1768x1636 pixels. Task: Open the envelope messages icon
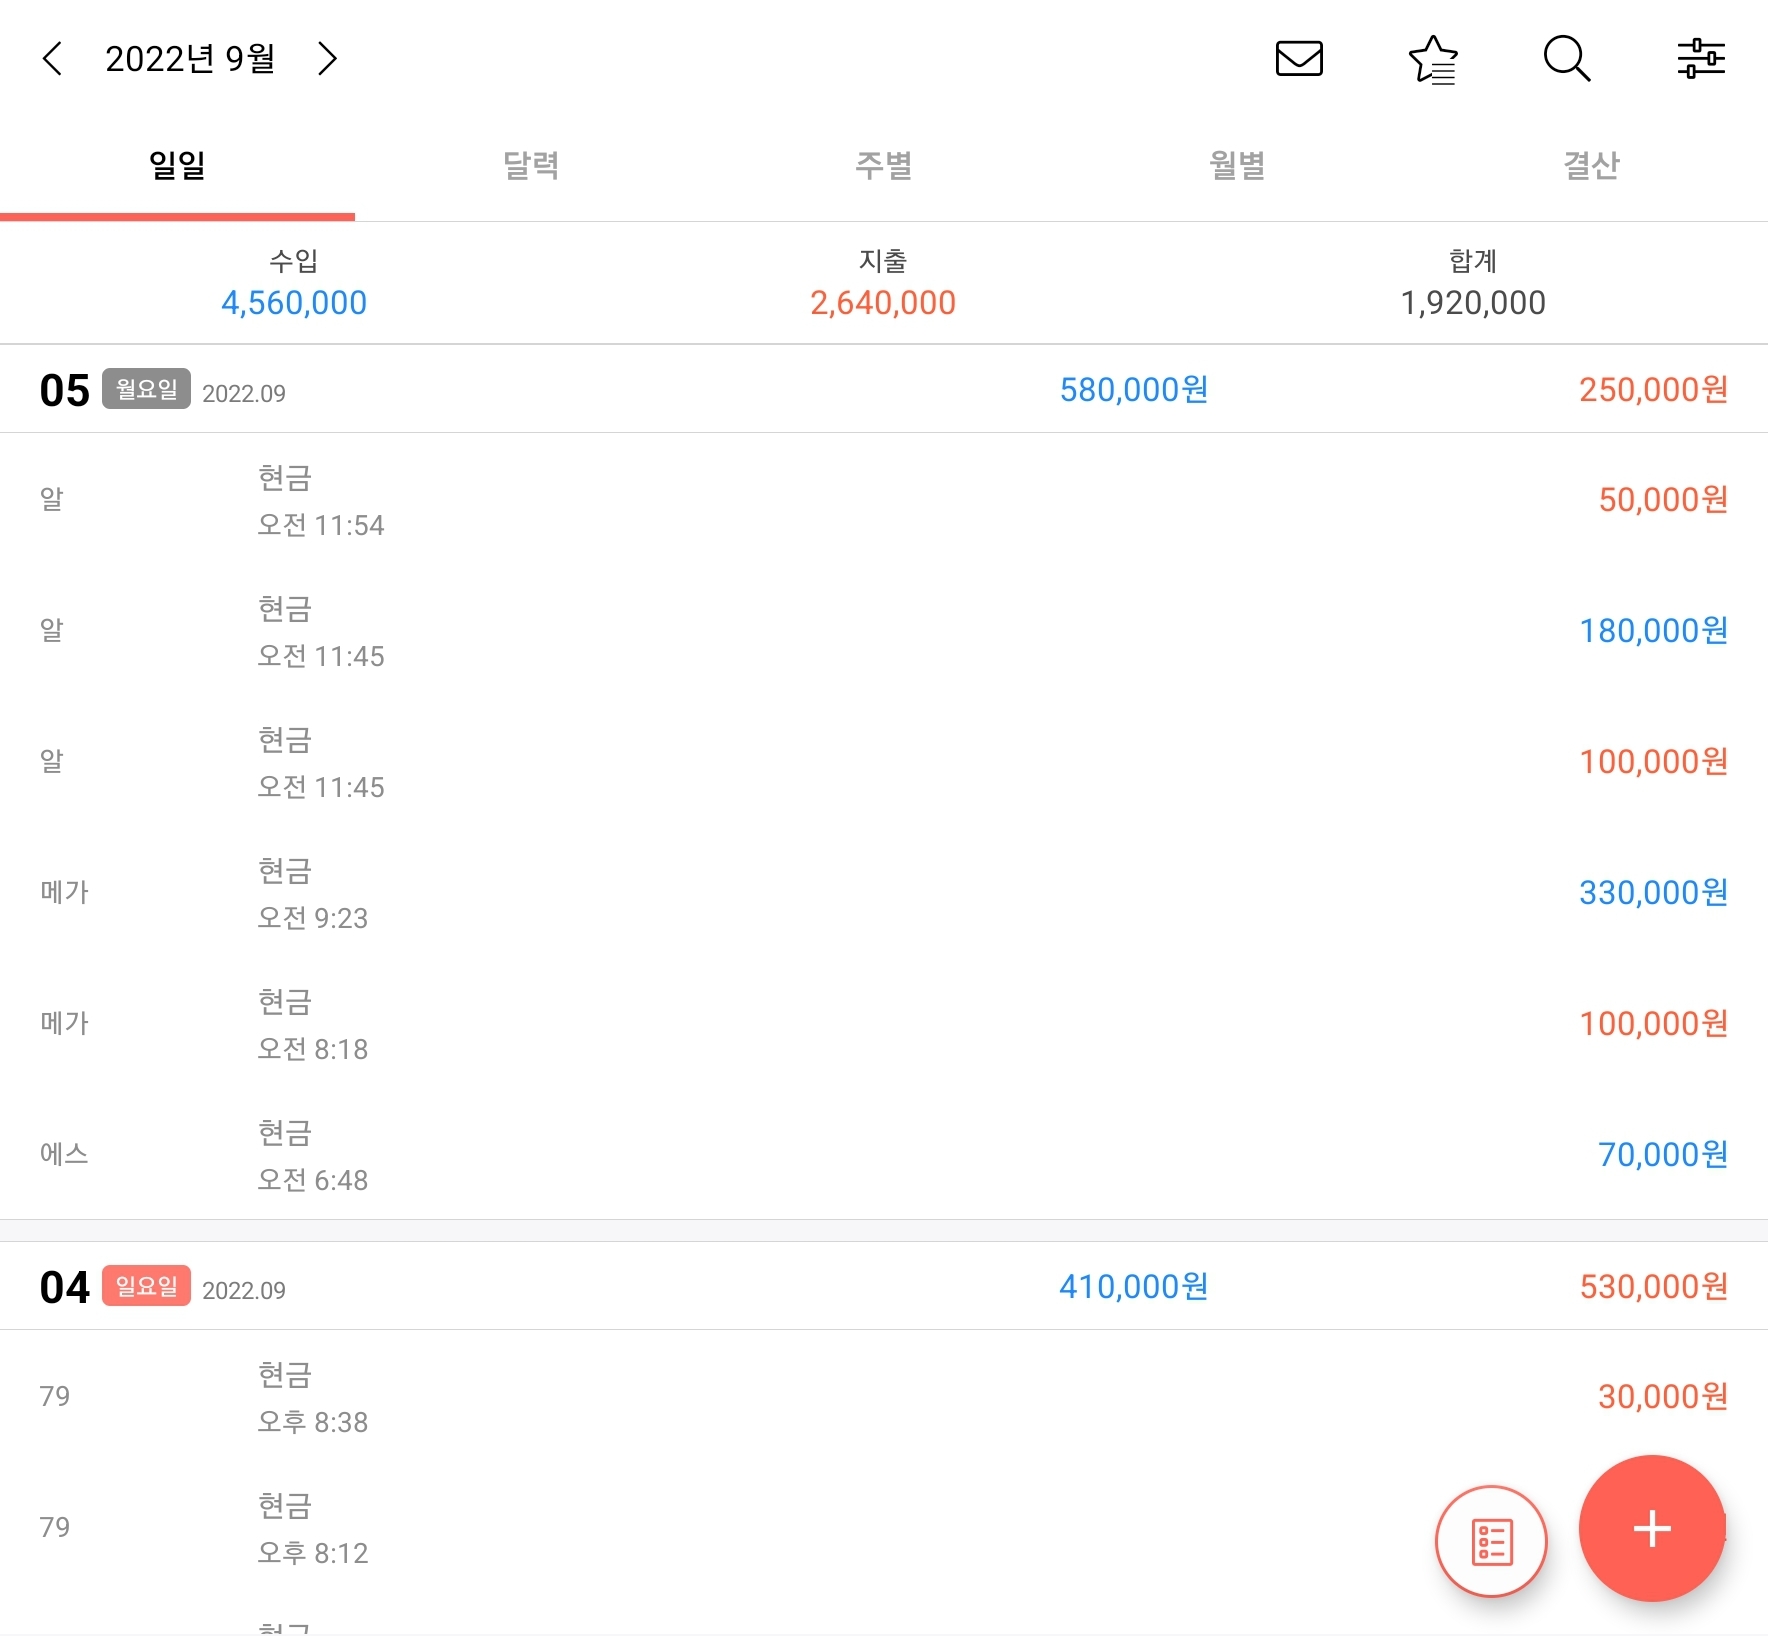[1299, 58]
